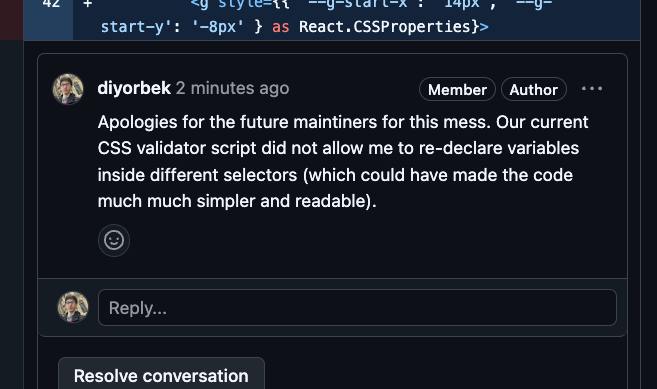657x389 pixels.
Task: Focus the Reply... text field
Action: click(x=357, y=308)
